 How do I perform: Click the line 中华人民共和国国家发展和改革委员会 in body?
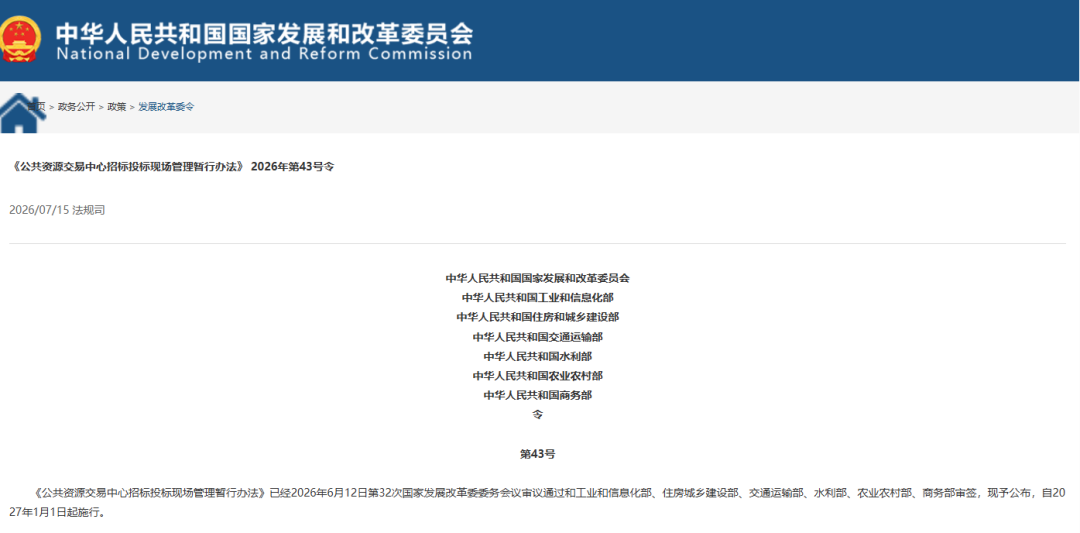[537, 279]
